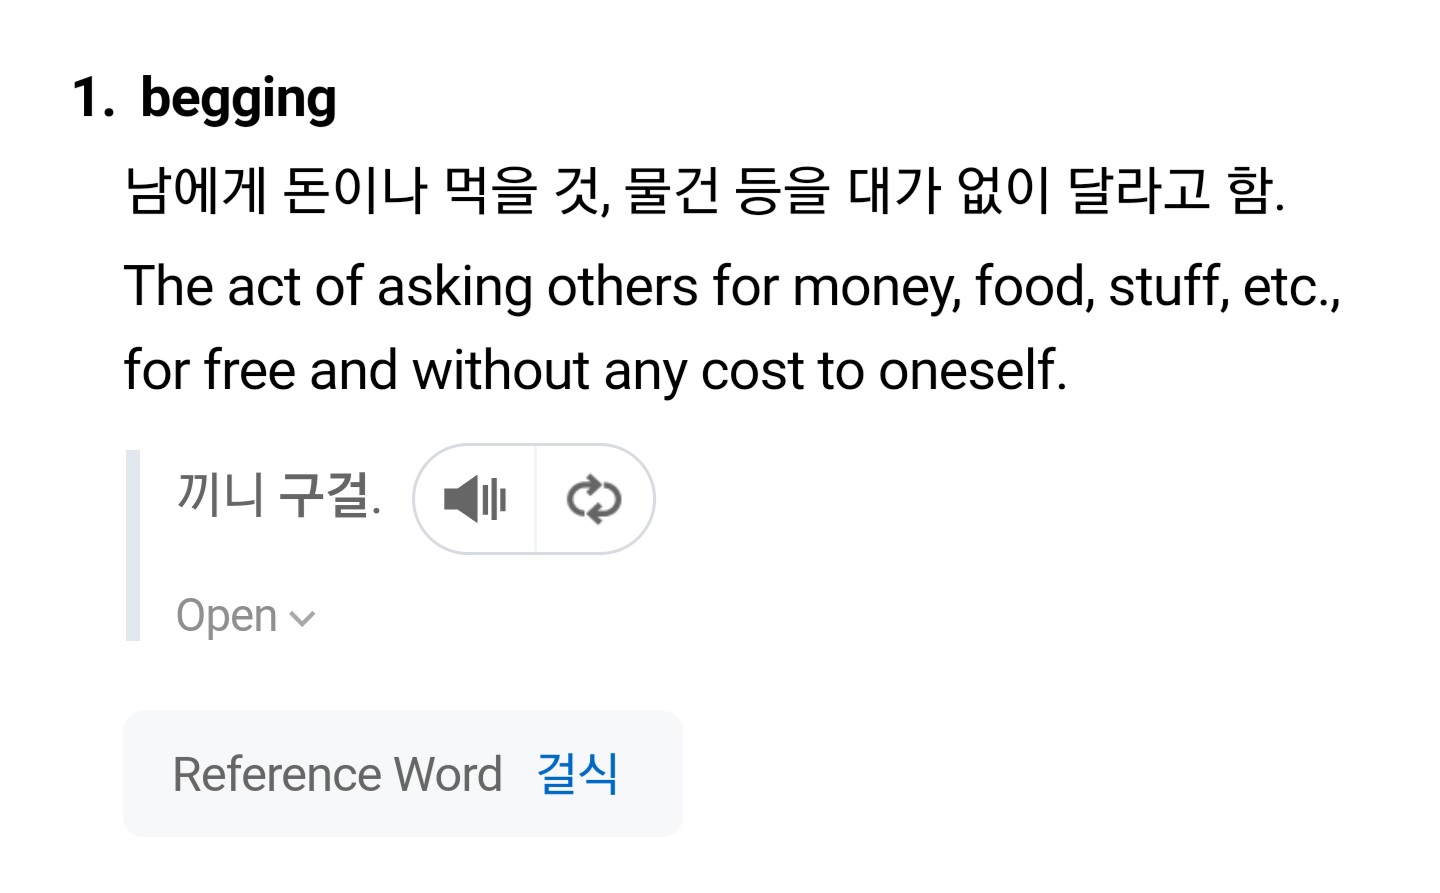Tap the word "asking" in the English definition

point(454,288)
